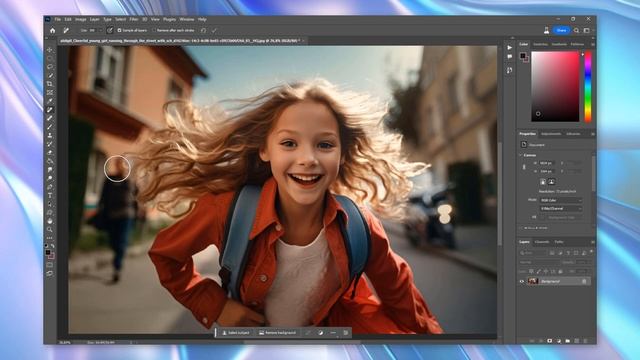Switch foreground and background colors
Viewport: 640px width, 360px height.
pyautogui.click(x=53, y=246)
